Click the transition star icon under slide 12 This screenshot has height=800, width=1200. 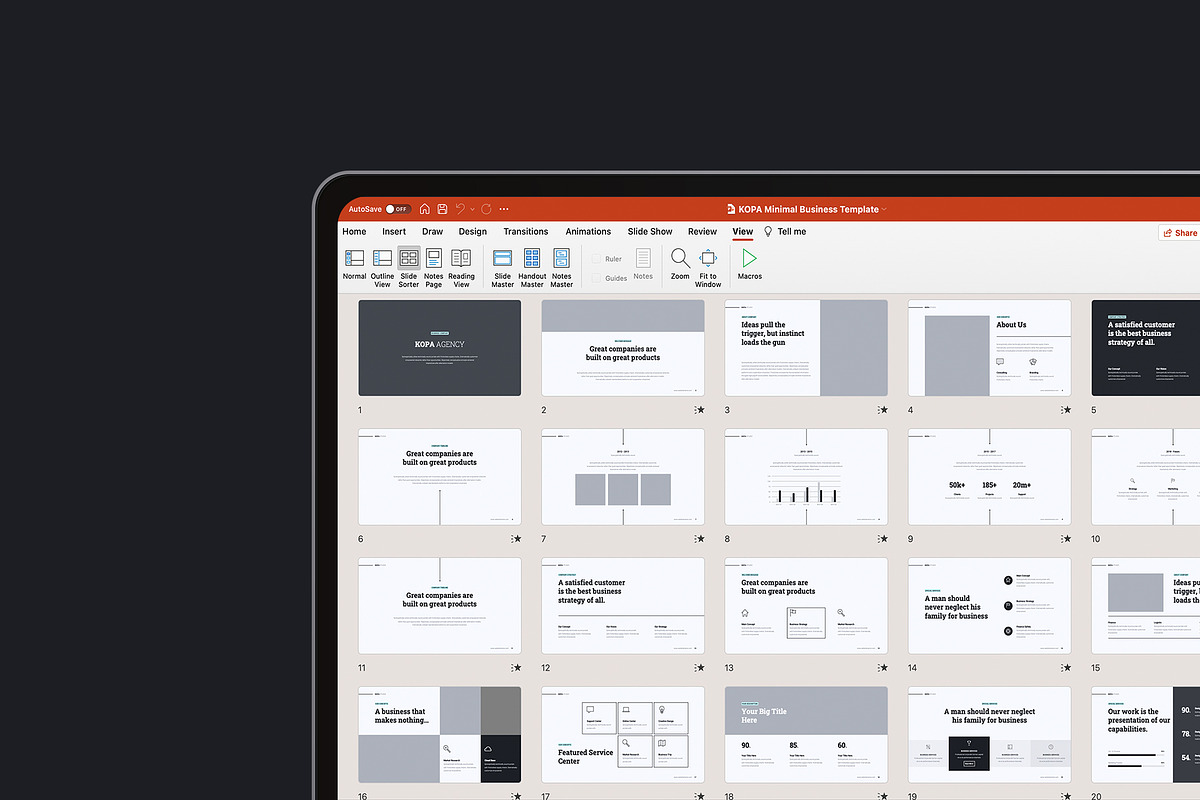click(x=699, y=668)
